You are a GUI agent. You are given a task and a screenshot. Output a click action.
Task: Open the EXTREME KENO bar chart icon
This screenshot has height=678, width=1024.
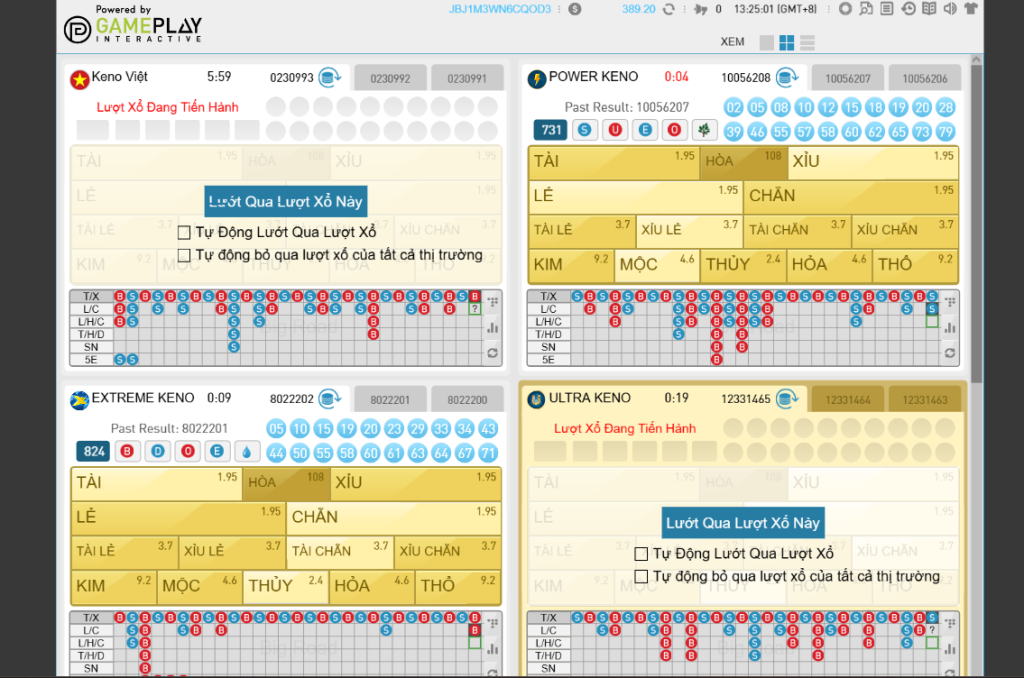click(x=493, y=649)
